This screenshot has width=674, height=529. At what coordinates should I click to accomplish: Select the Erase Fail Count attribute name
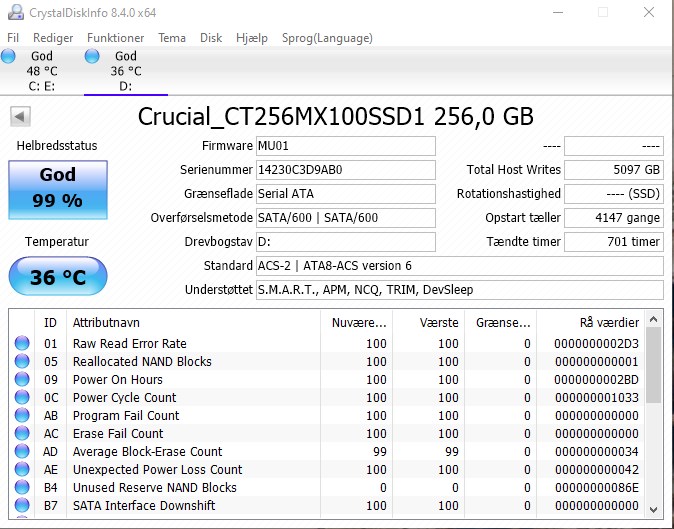118,434
